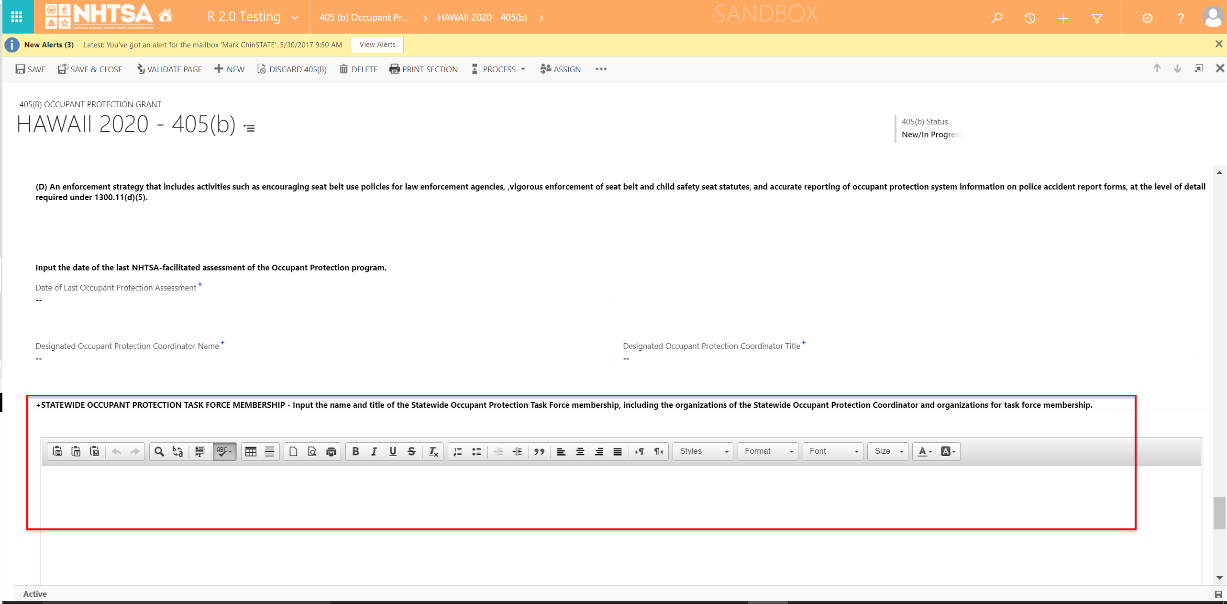Toggle the spell check as you type button
1227x604 pixels.
coord(225,452)
